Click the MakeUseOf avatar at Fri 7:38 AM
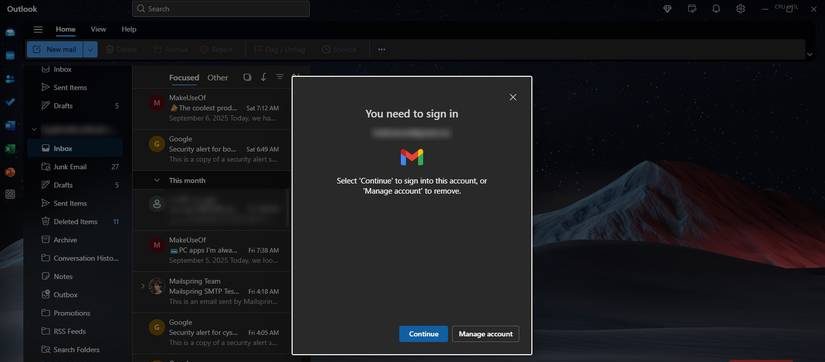Screen dimensions: 825x362 [x=156, y=245]
